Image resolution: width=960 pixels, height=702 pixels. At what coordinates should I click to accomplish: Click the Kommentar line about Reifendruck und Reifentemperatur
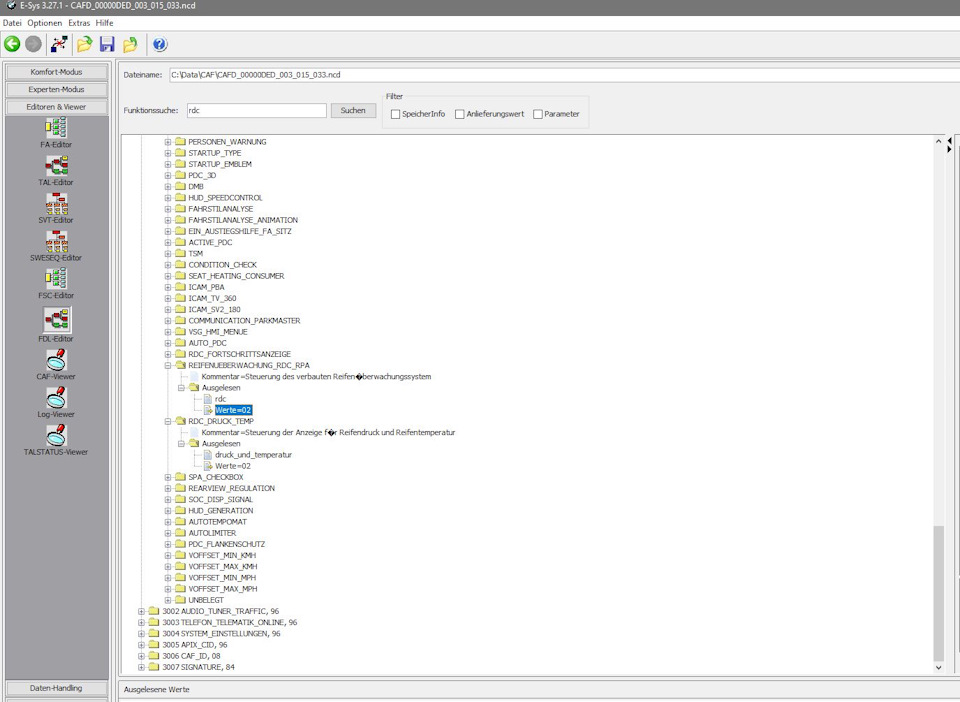(328, 433)
